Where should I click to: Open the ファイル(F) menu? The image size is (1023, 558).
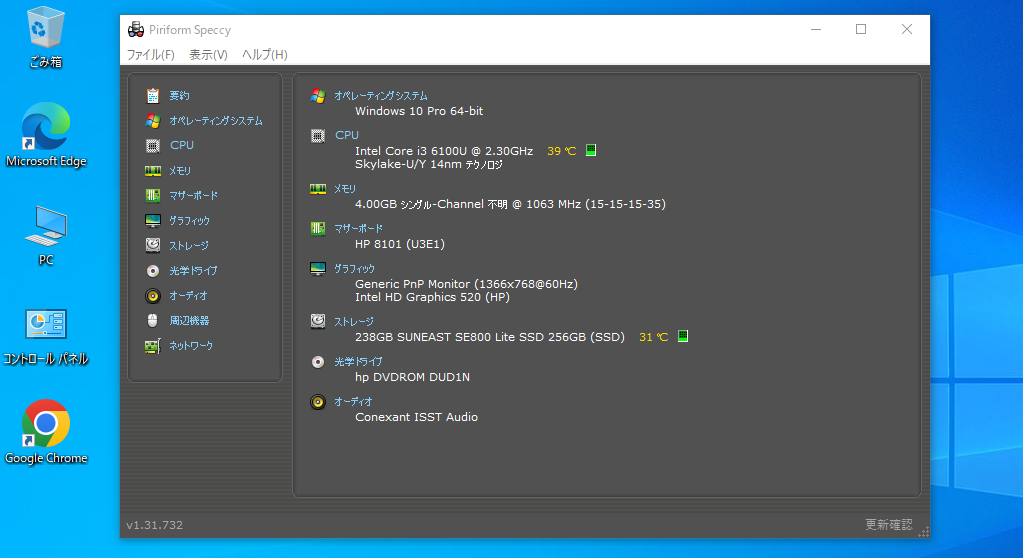[x=151, y=55]
